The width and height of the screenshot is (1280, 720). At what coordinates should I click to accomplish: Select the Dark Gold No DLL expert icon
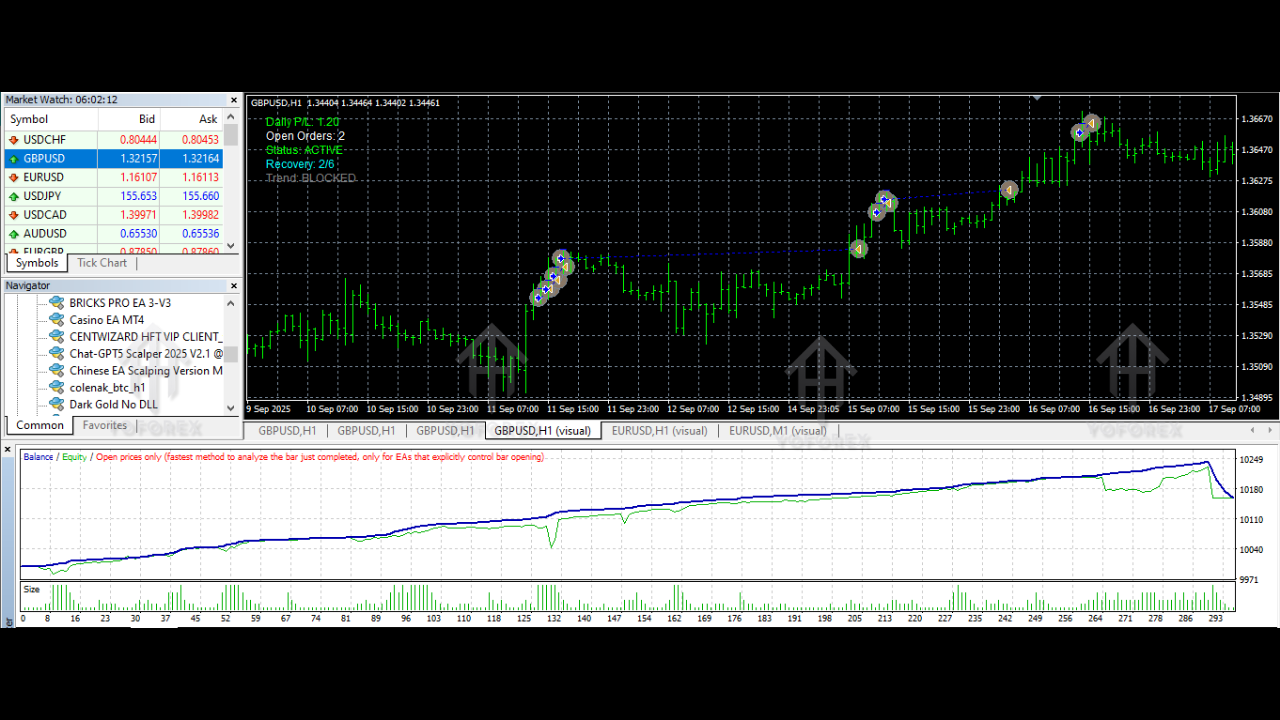55,404
